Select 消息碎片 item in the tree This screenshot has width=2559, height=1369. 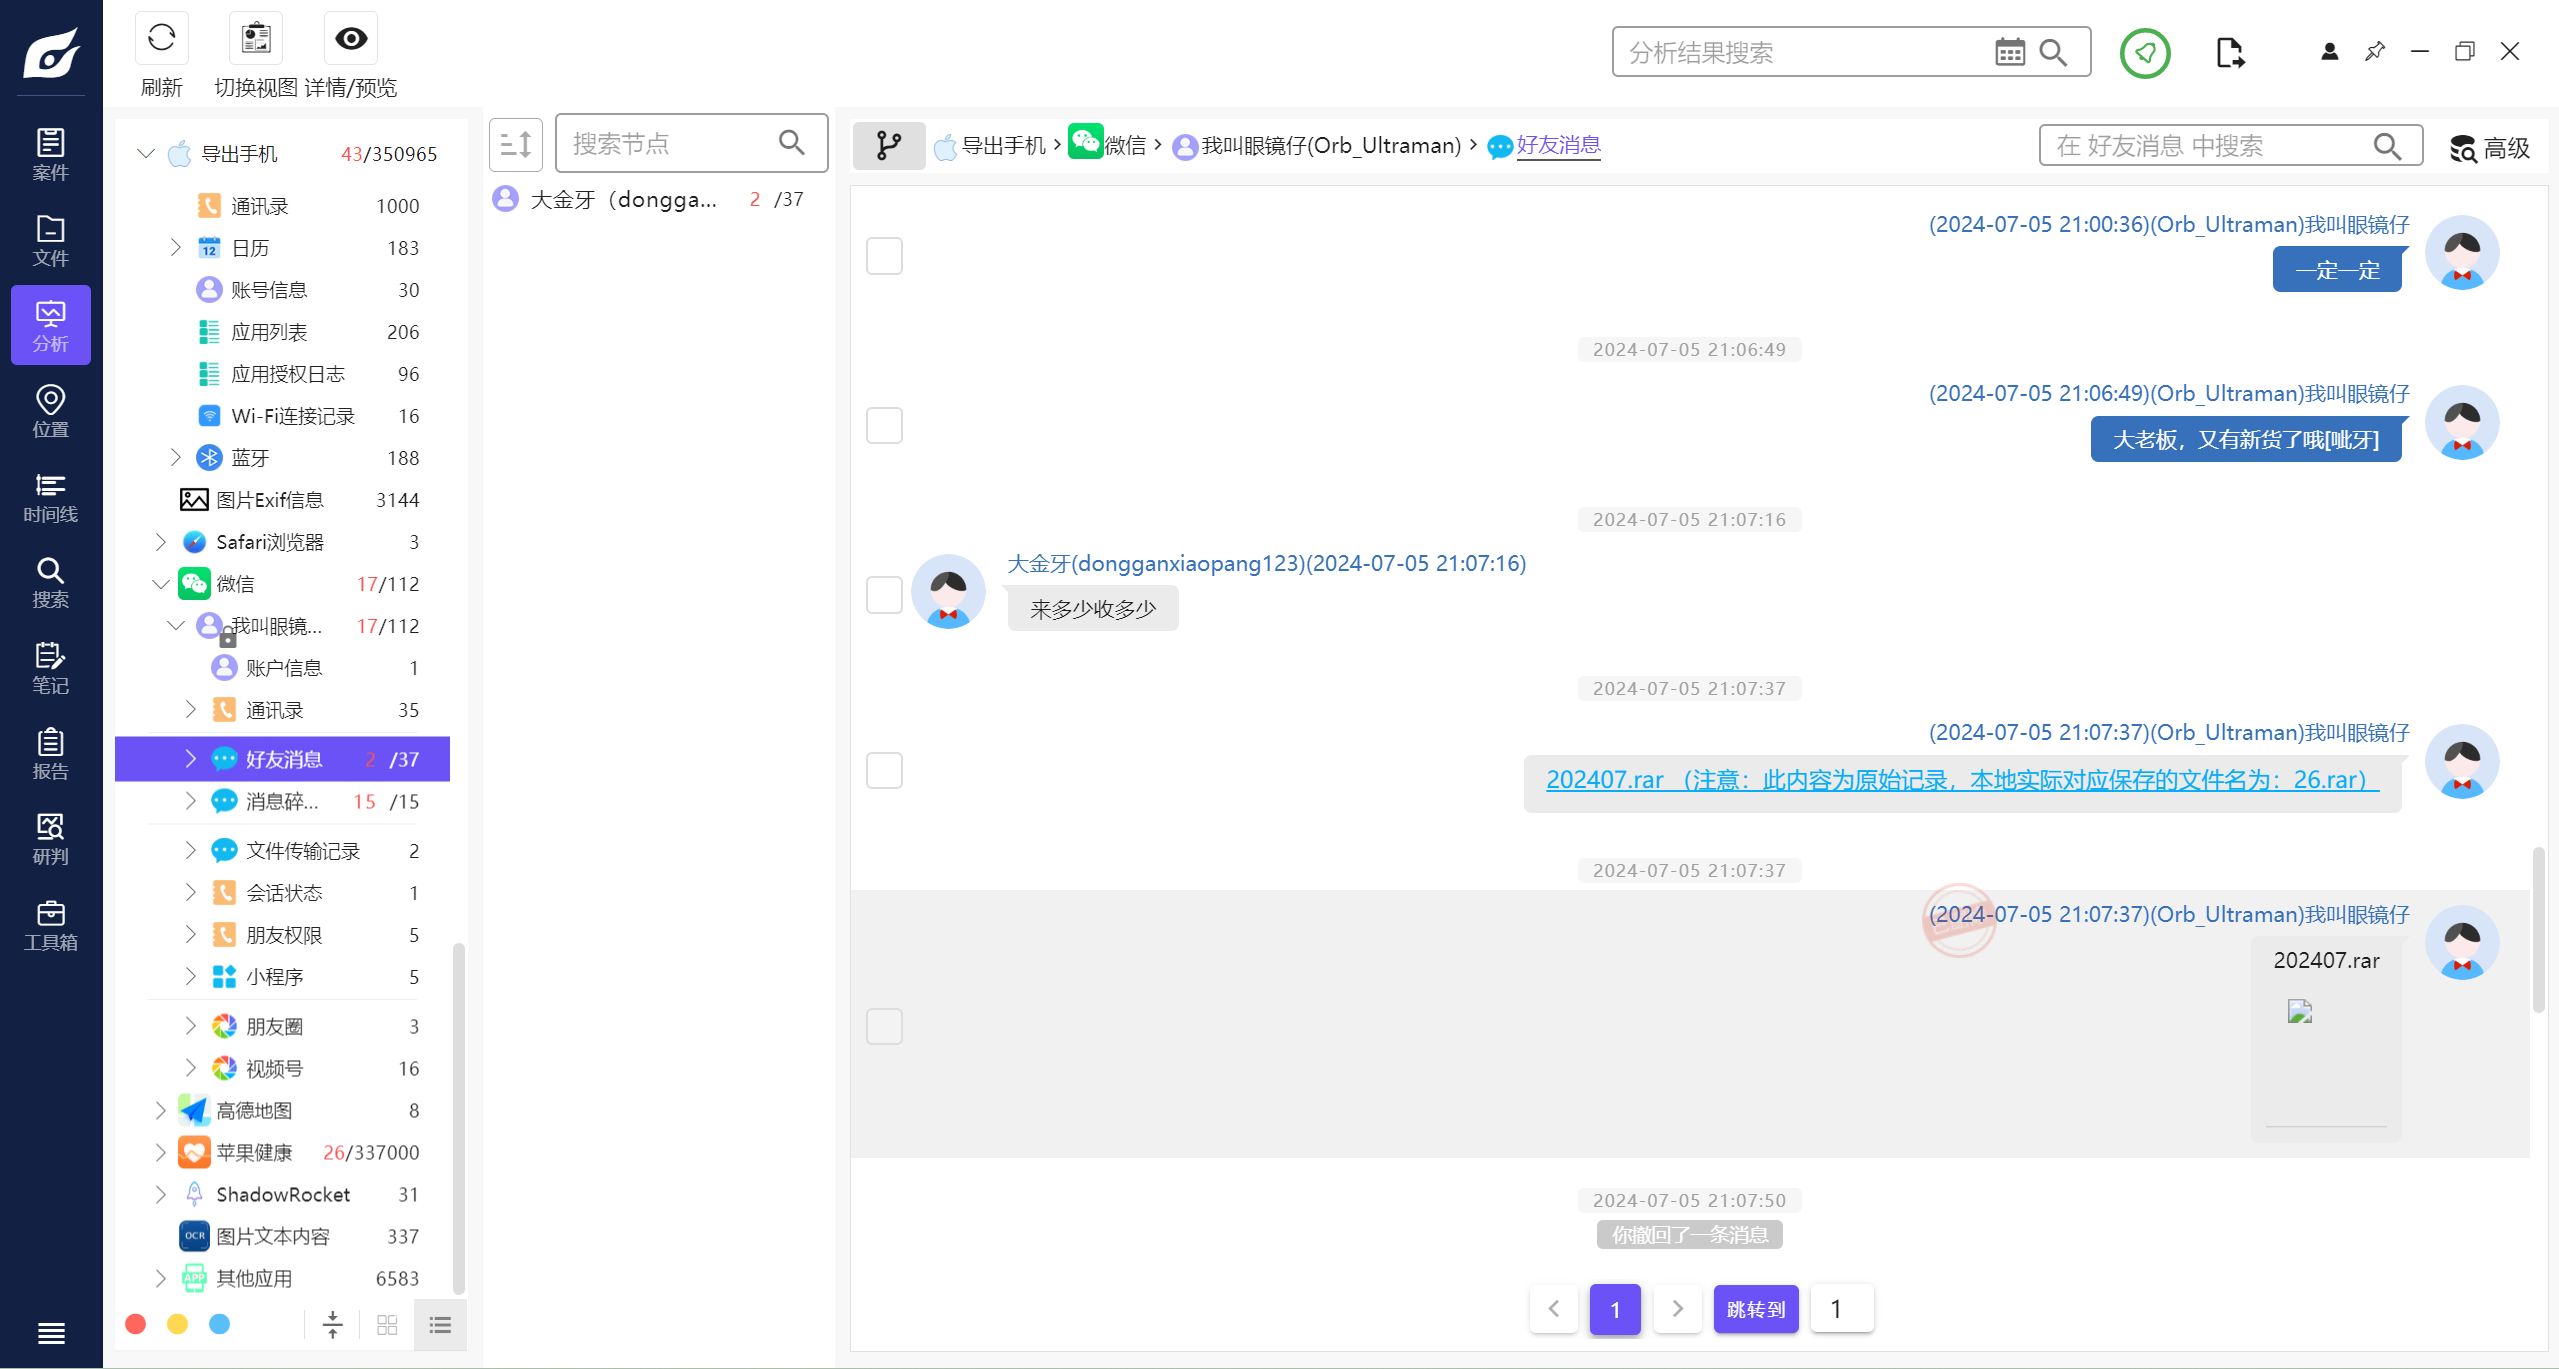[x=282, y=802]
